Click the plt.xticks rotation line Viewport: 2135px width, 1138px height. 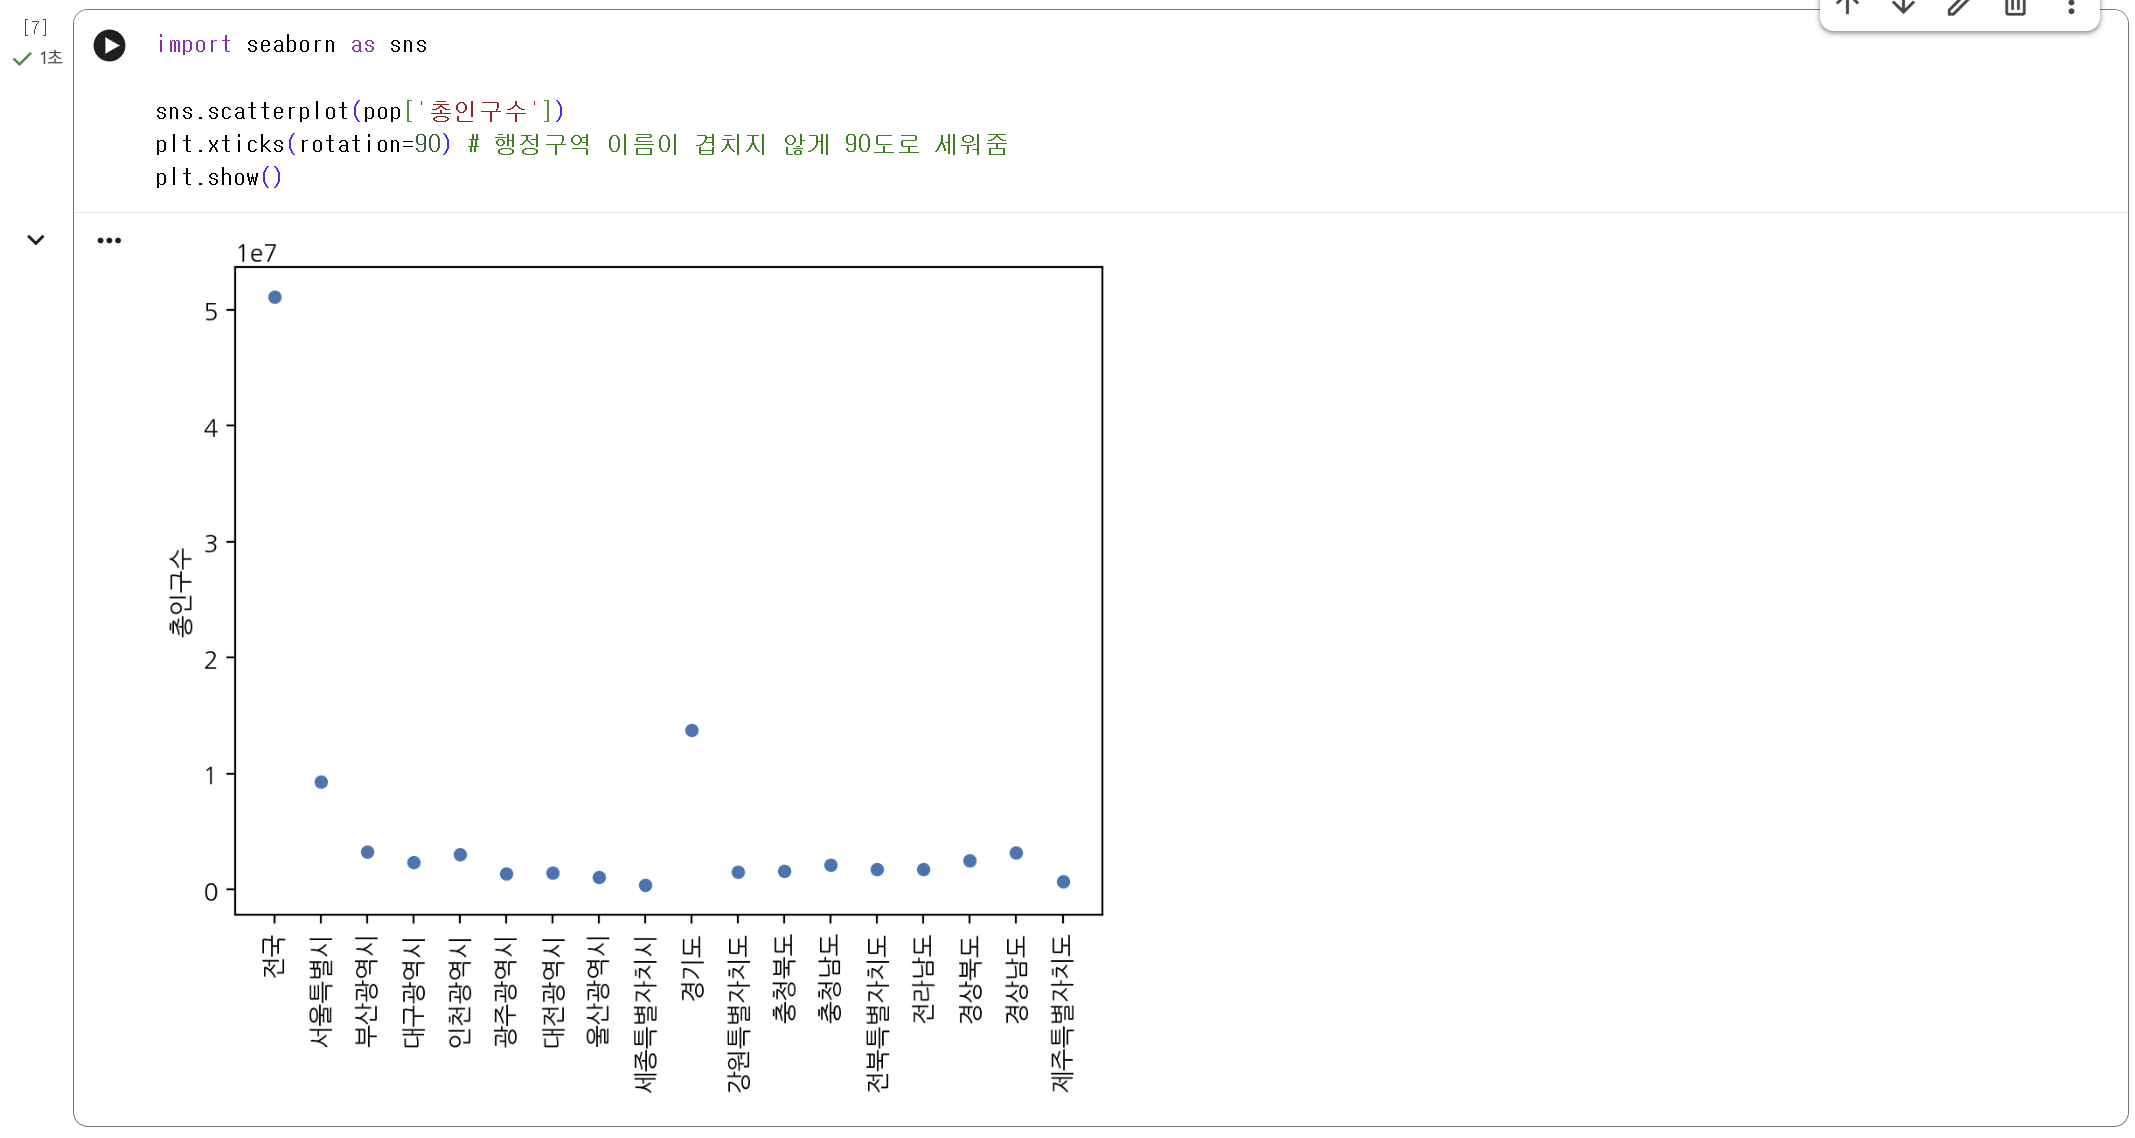click(580, 144)
